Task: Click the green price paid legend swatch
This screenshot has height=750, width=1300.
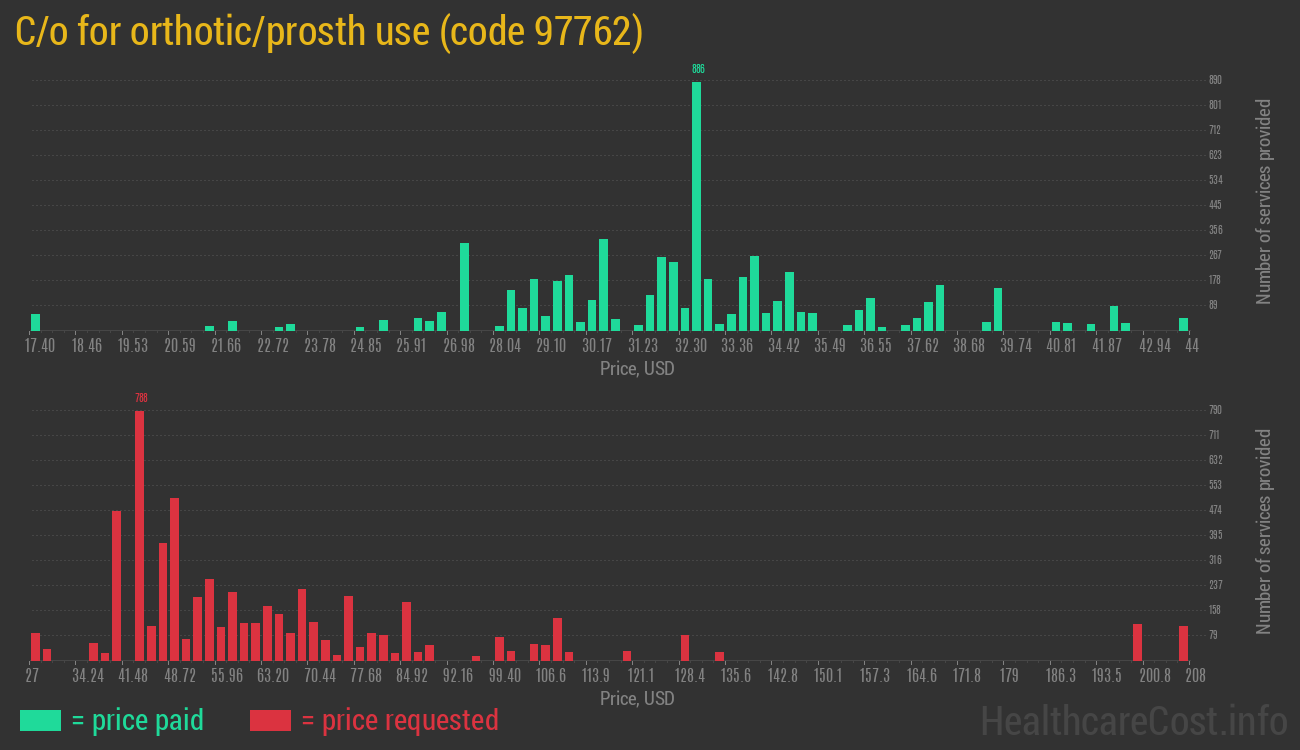Action: 40,720
